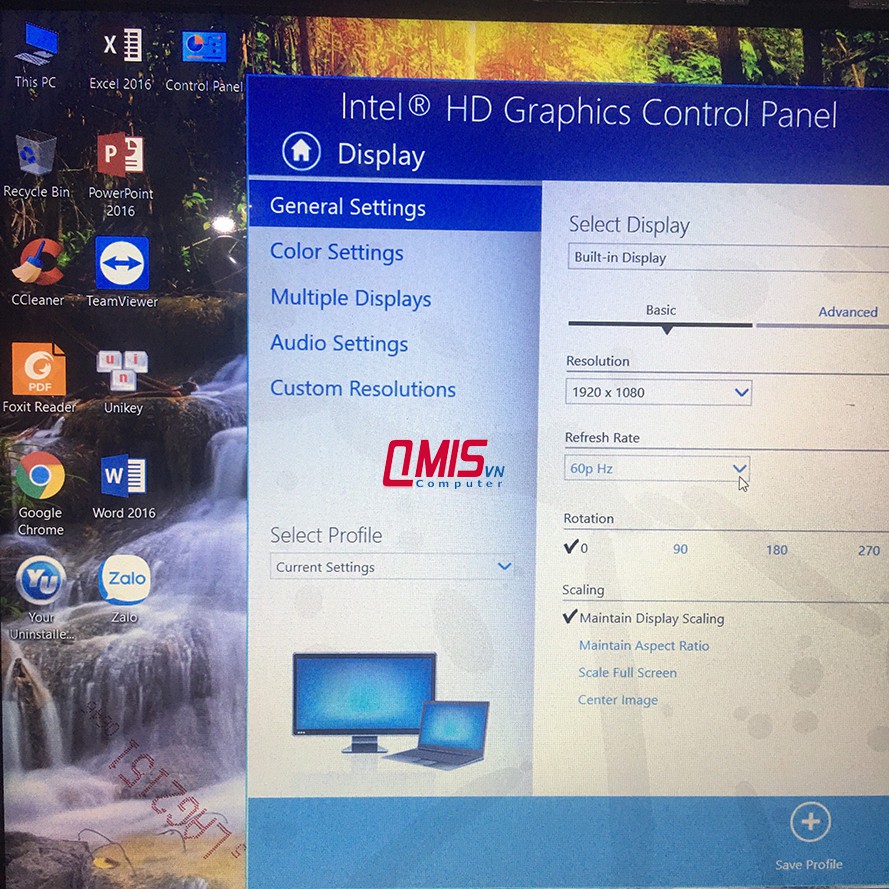Viewport: 889px width, 889px height.
Task: Launch Excel 2016 from the desktop
Action: pyautogui.click(x=120, y=45)
